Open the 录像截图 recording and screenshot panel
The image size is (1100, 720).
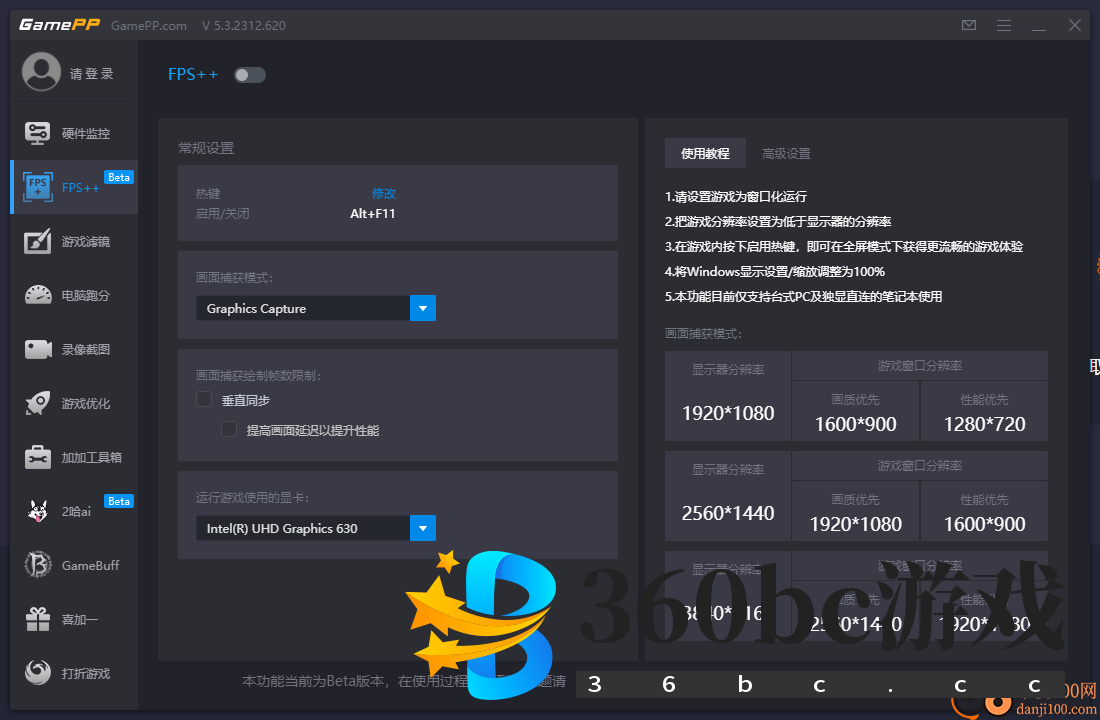(73, 348)
